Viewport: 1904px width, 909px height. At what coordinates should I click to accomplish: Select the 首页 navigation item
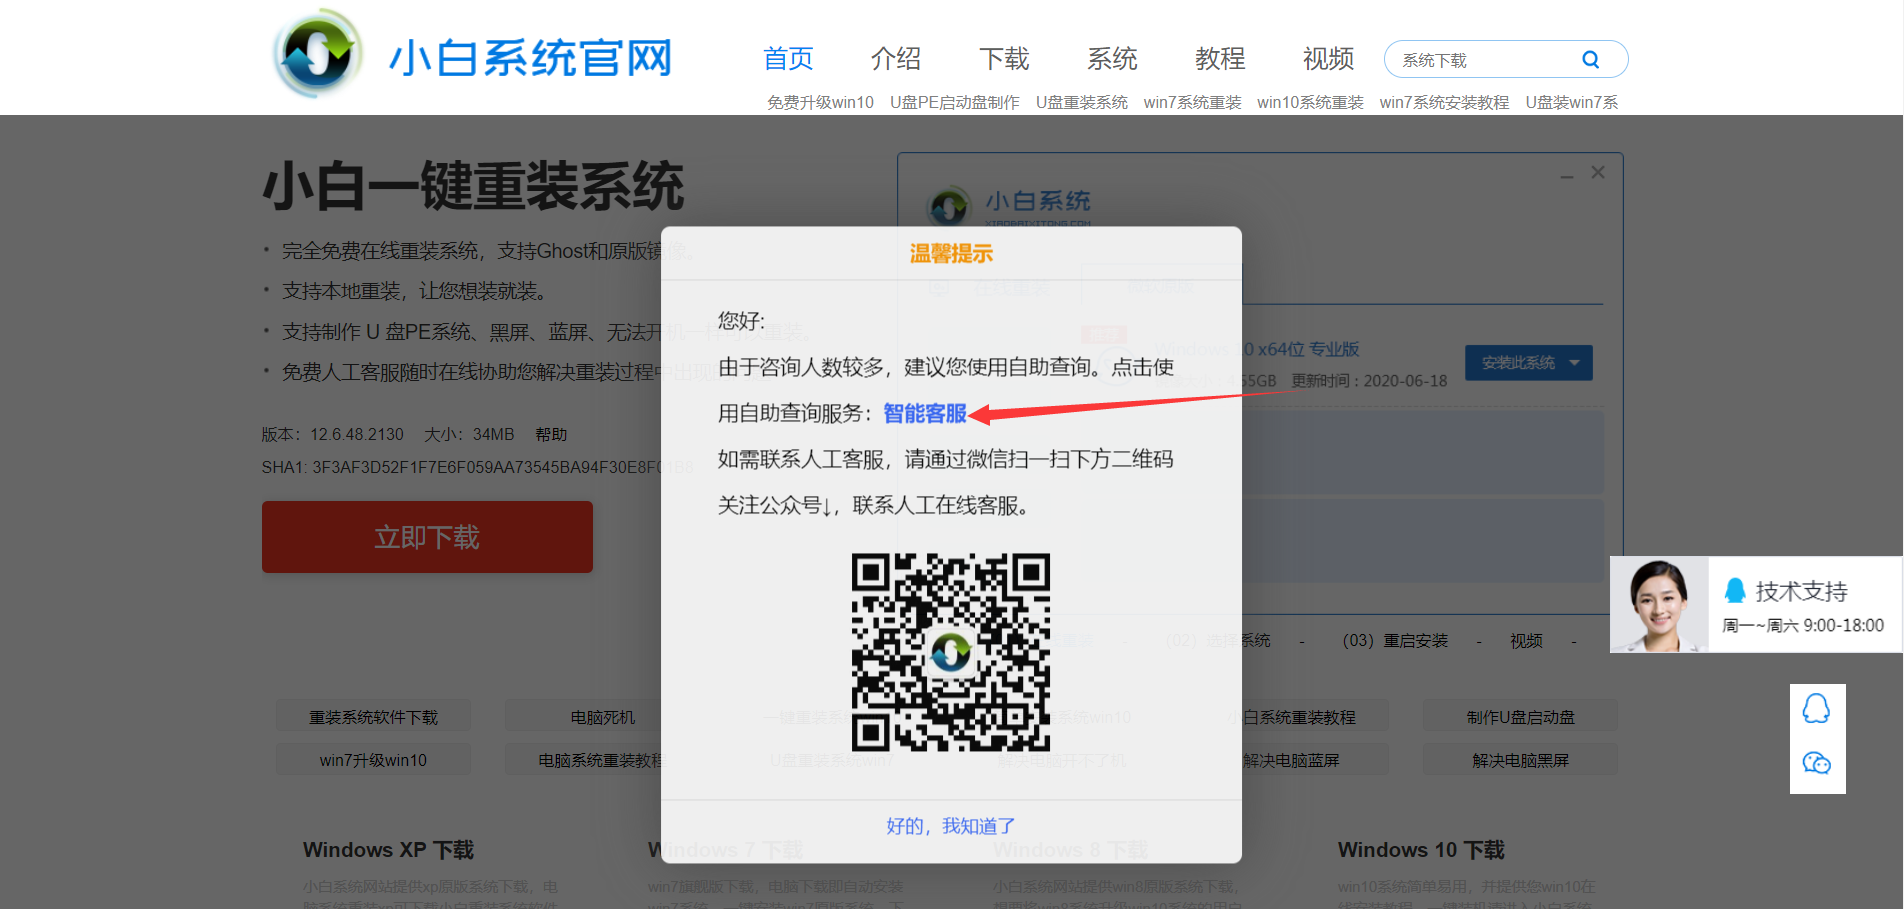(787, 59)
